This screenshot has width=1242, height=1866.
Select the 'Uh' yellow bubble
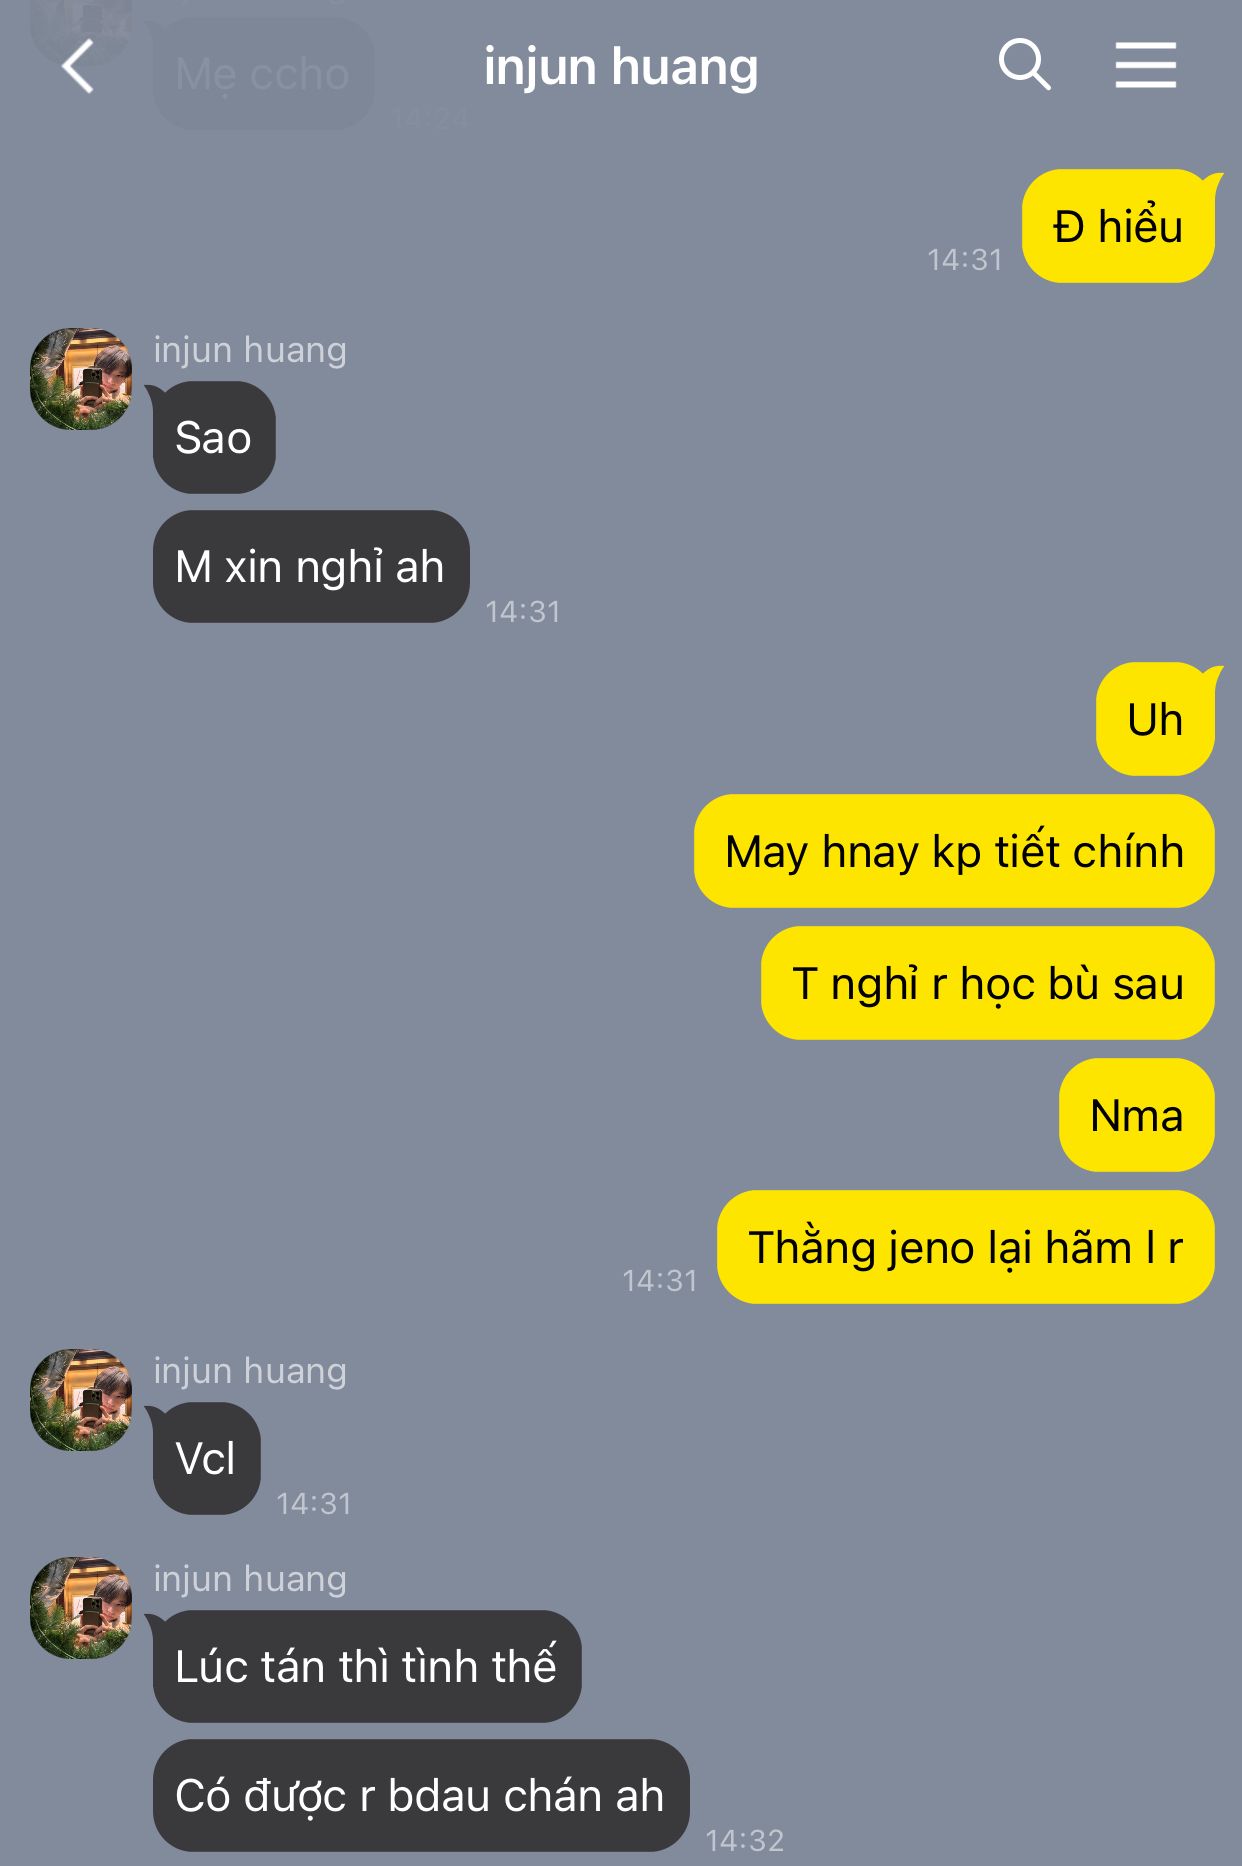pyautogui.click(x=1155, y=719)
